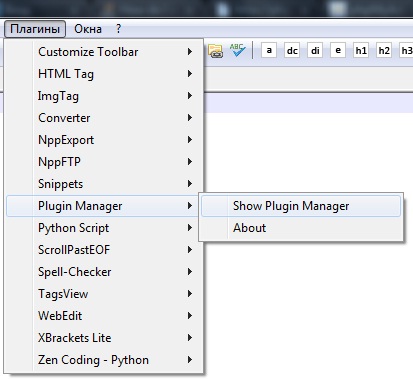Open the ? help menu
This screenshot has height=379, width=413.
pyautogui.click(x=119, y=29)
